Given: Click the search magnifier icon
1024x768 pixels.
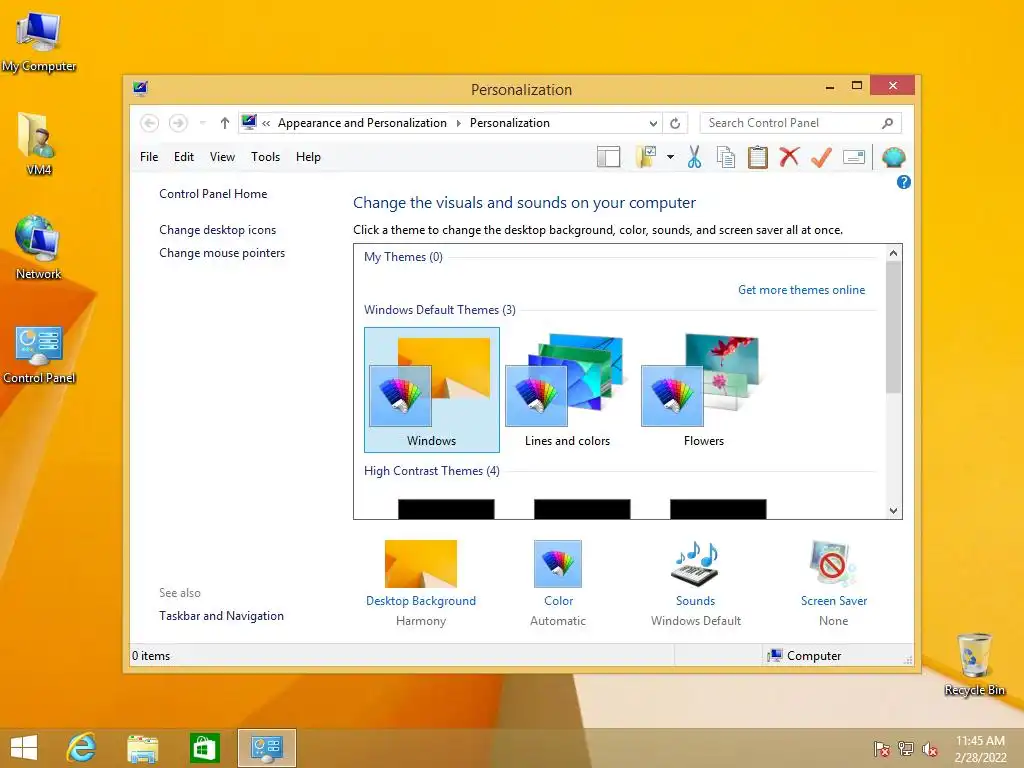Looking at the screenshot, I should click(x=888, y=123).
